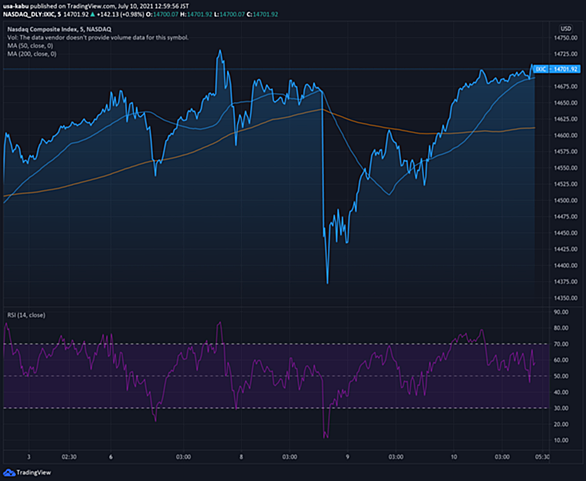This screenshot has width=586, height=481.
Task: Click the C:14701.92 close value
Action: (263, 14)
